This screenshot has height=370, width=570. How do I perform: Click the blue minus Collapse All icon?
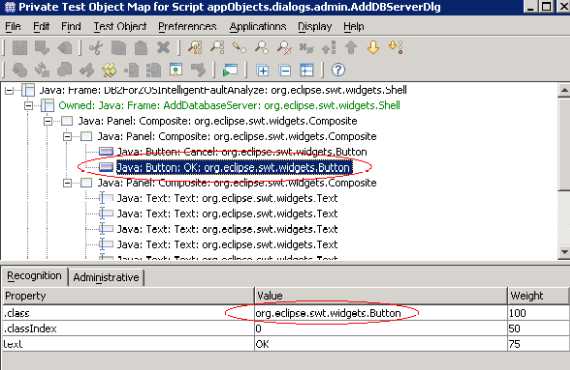click(x=285, y=70)
